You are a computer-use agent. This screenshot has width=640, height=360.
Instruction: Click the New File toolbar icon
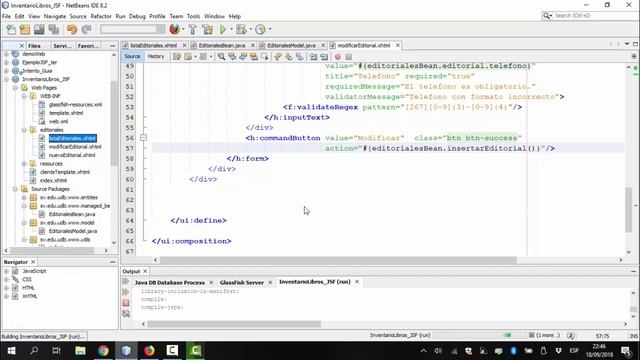pos(11,29)
